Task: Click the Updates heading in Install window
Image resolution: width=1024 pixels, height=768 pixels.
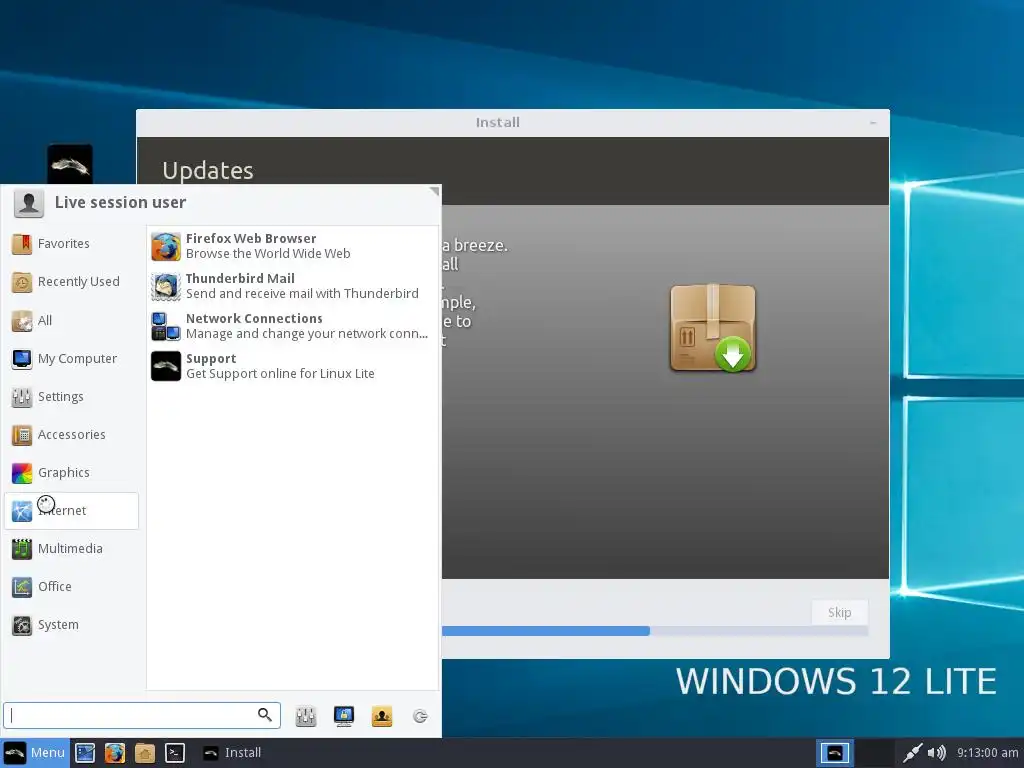Action: point(208,170)
